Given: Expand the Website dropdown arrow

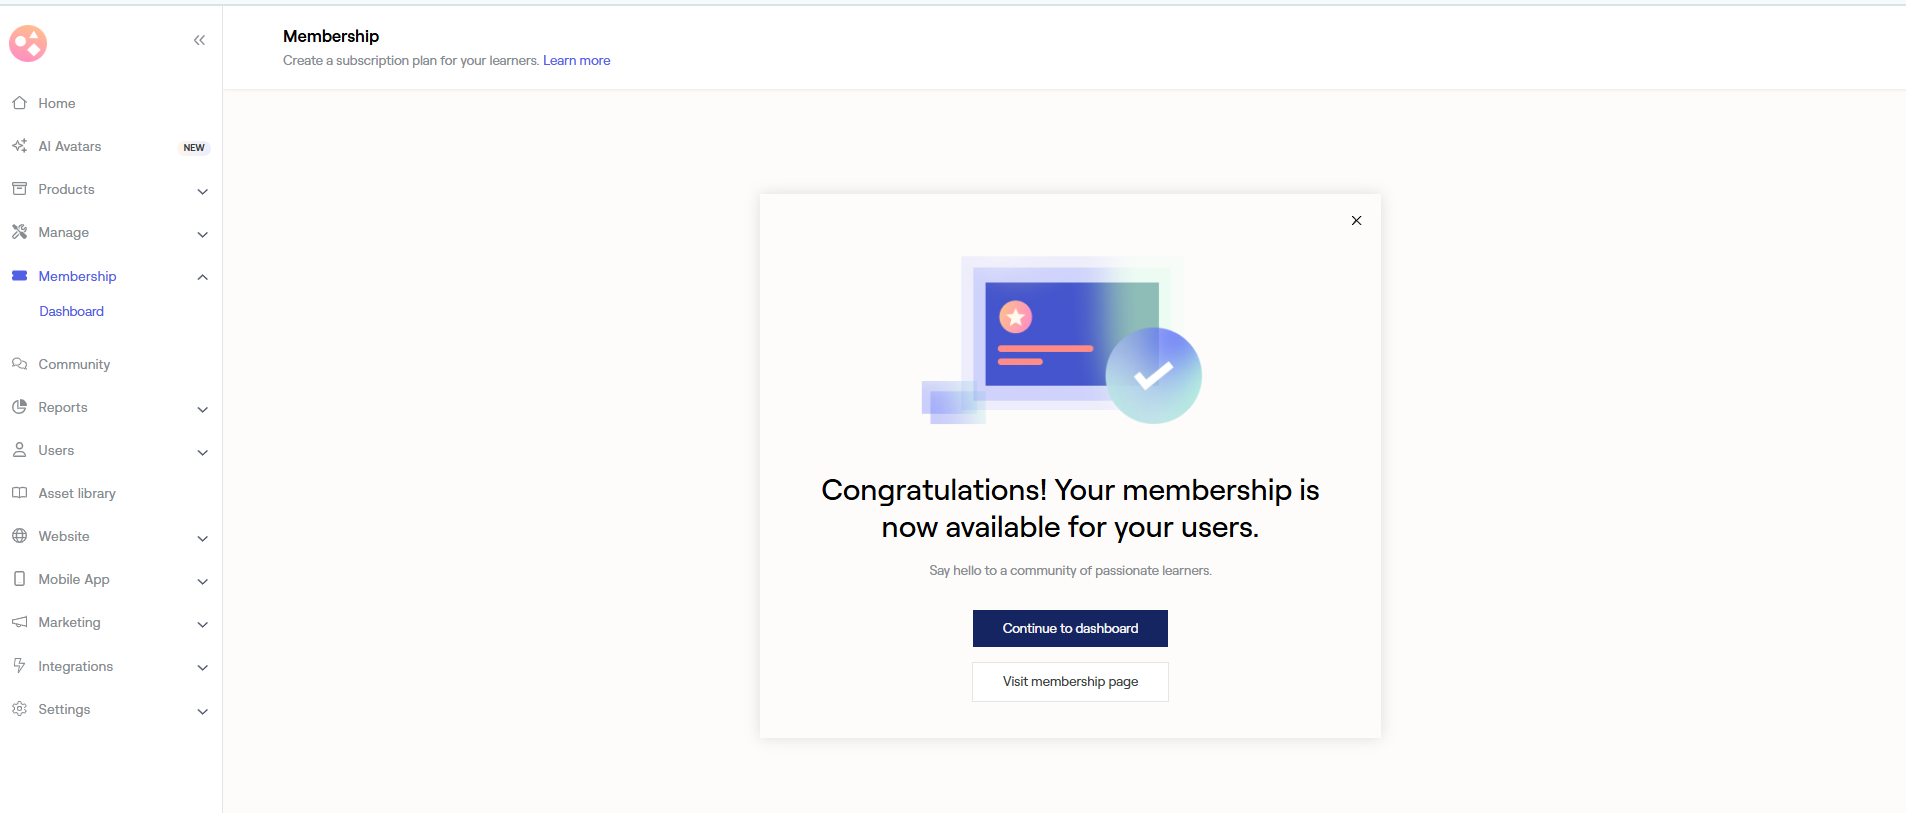Looking at the screenshot, I should pyautogui.click(x=203, y=538).
